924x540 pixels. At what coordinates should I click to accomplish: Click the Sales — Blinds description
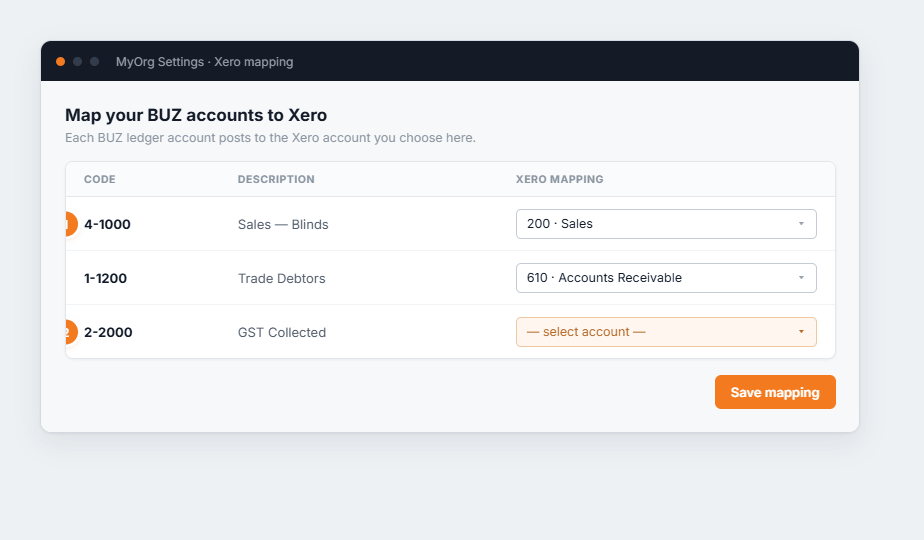coord(283,225)
